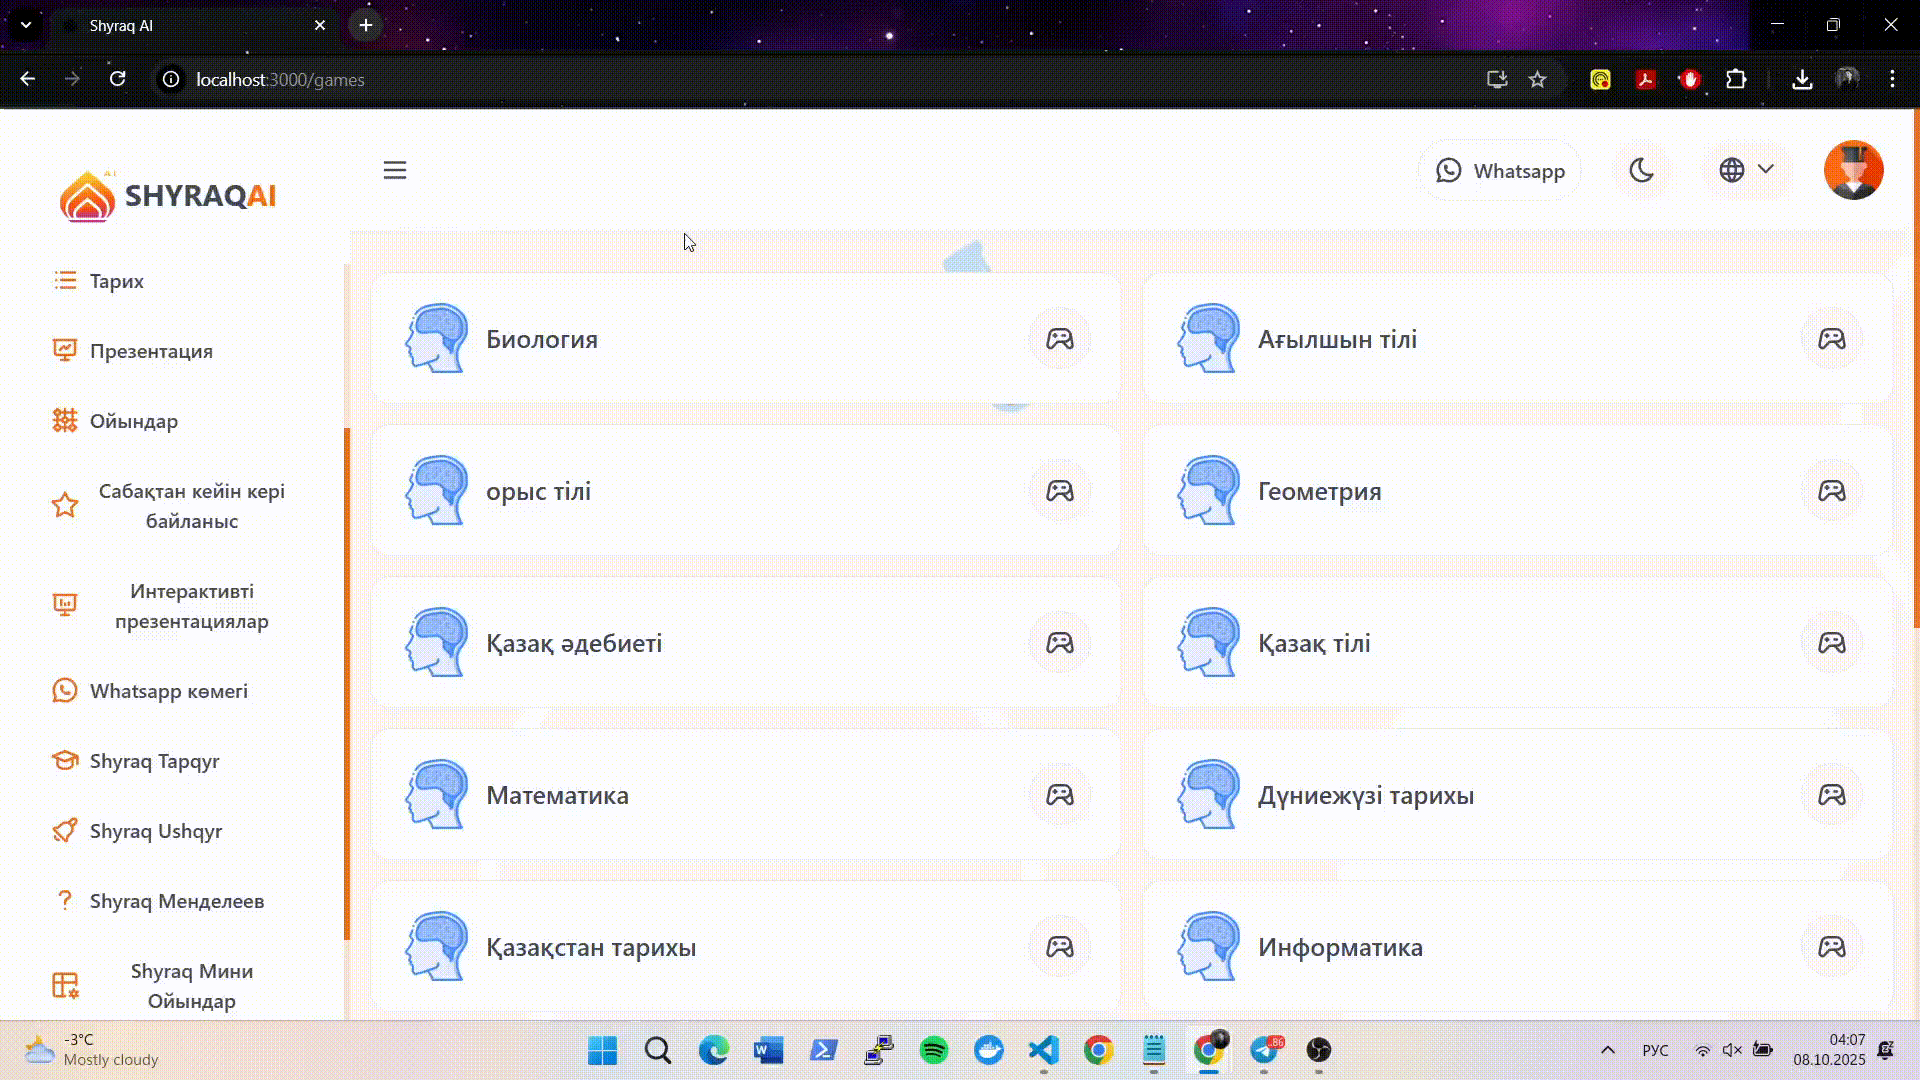Viewport: 1920px width, 1080px height.
Task: Click the Shyraq Tapqyr graduation cap icon
Action: tap(65, 761)
